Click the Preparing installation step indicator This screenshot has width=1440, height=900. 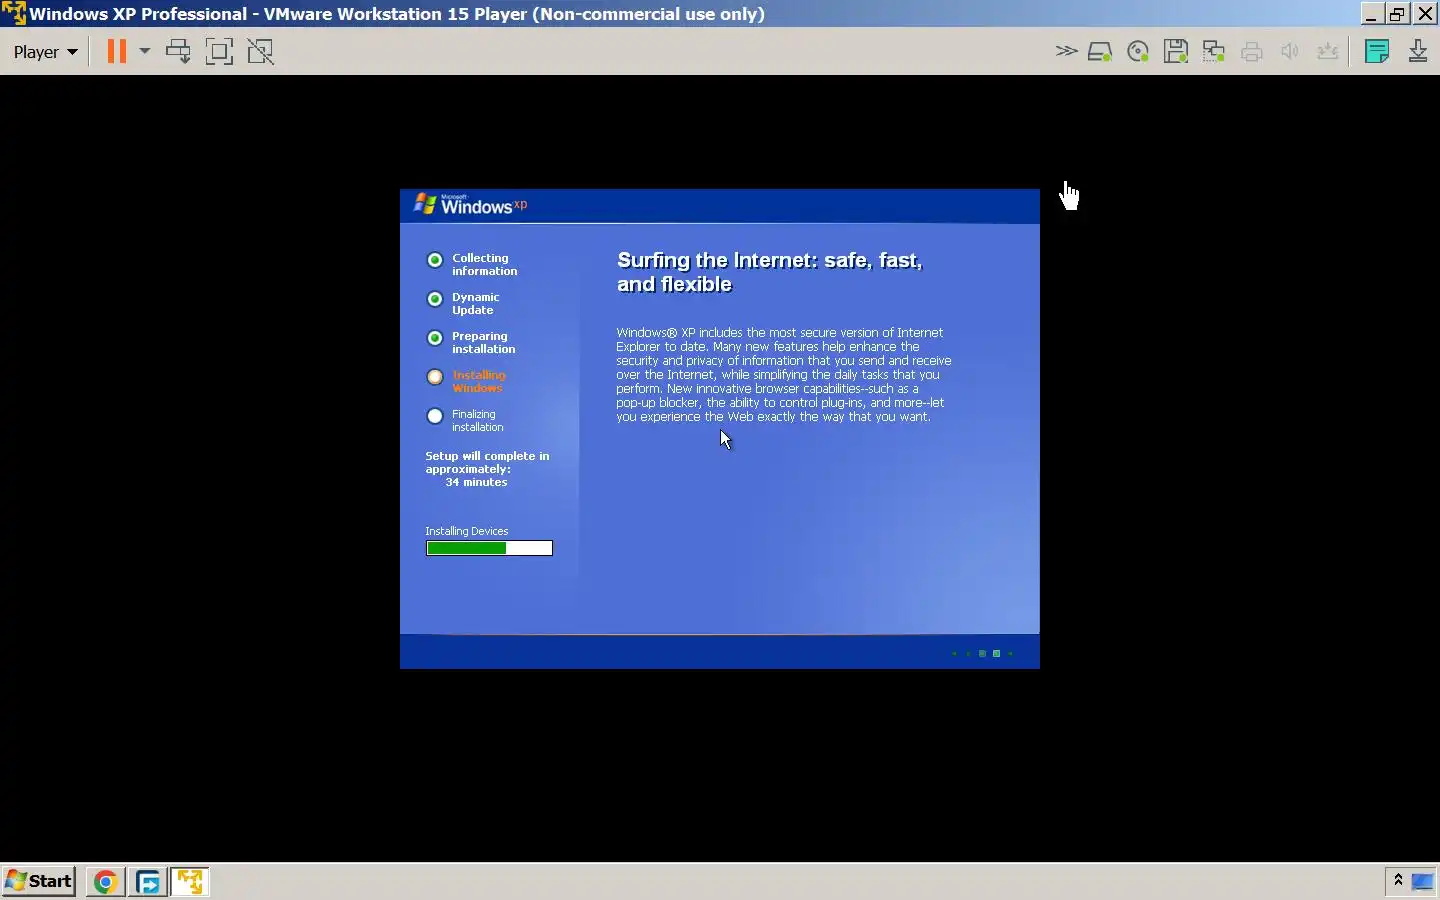click(435, 338)
